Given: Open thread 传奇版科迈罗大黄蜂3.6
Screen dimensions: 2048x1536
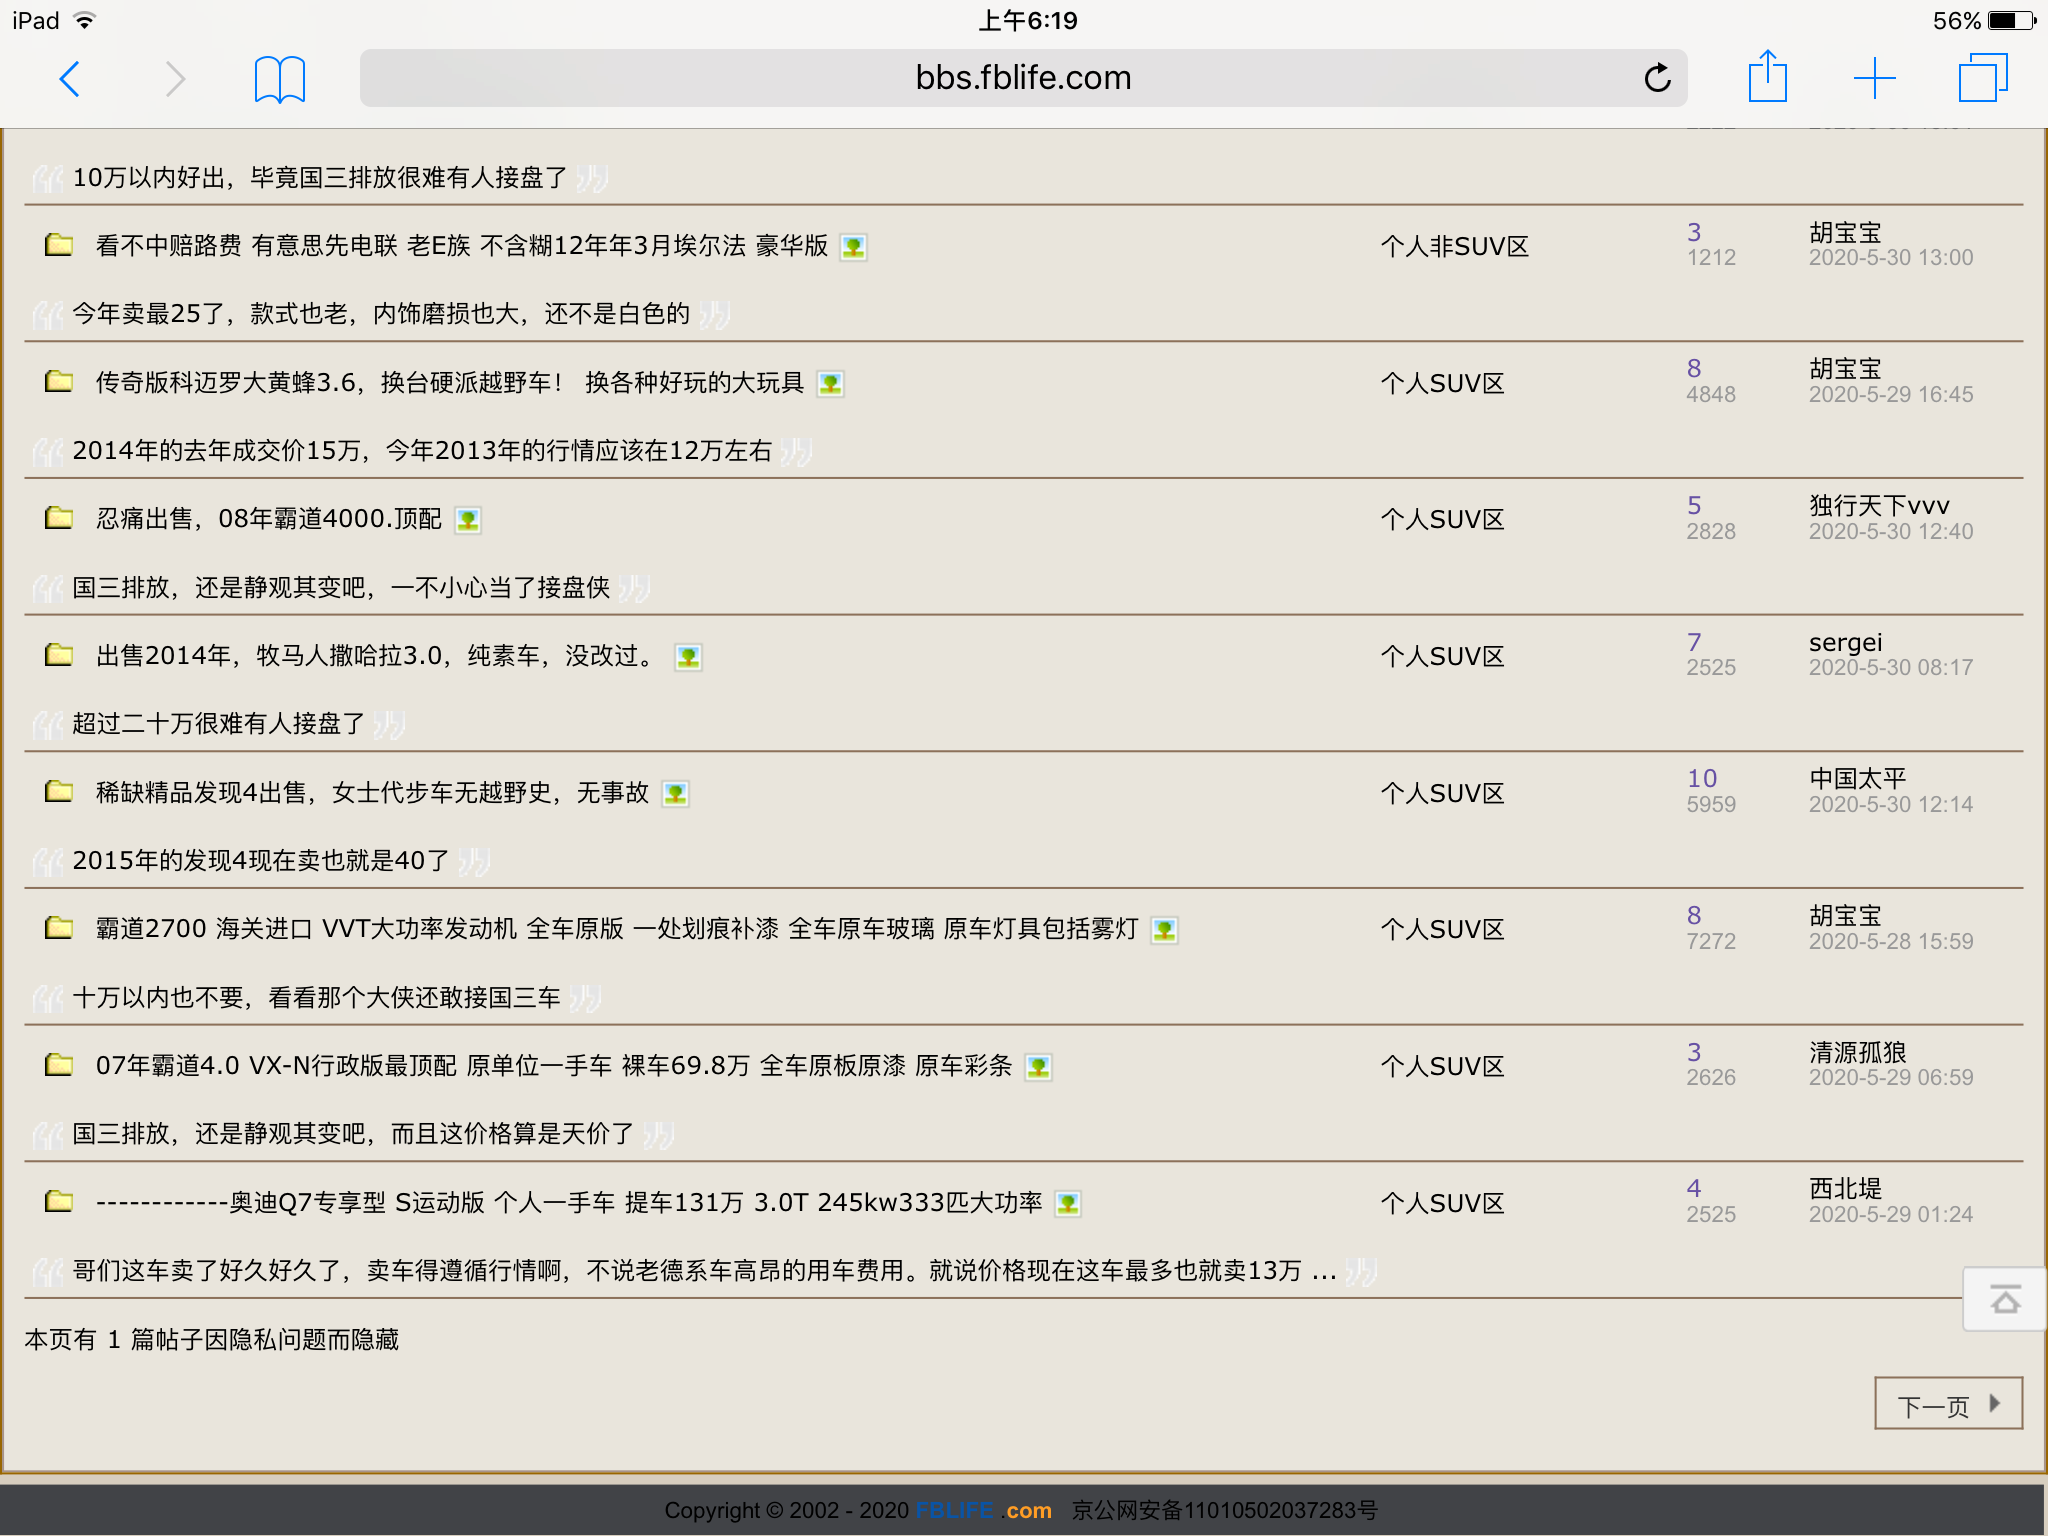Looking at the screenshot, I should click(x=449, y=383).
